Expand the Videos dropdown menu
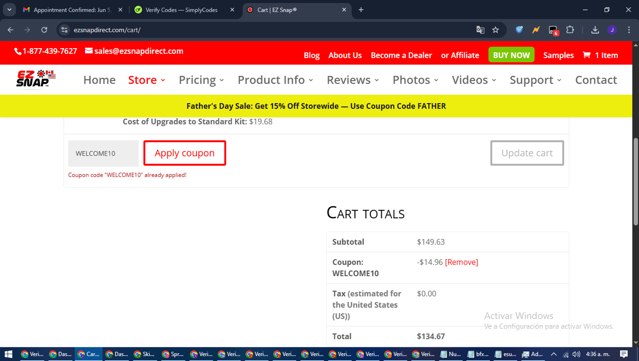639x361 pixels. coord(474,80)
